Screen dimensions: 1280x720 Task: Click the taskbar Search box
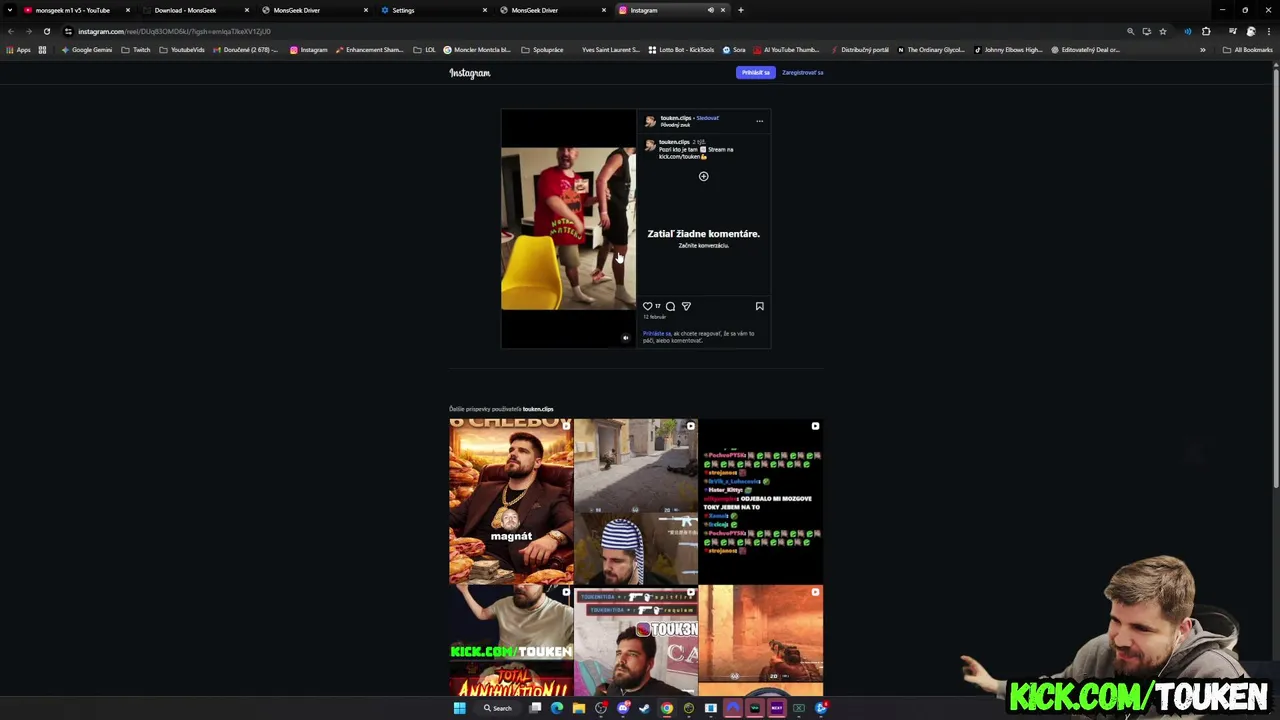[x=498, y=708]
